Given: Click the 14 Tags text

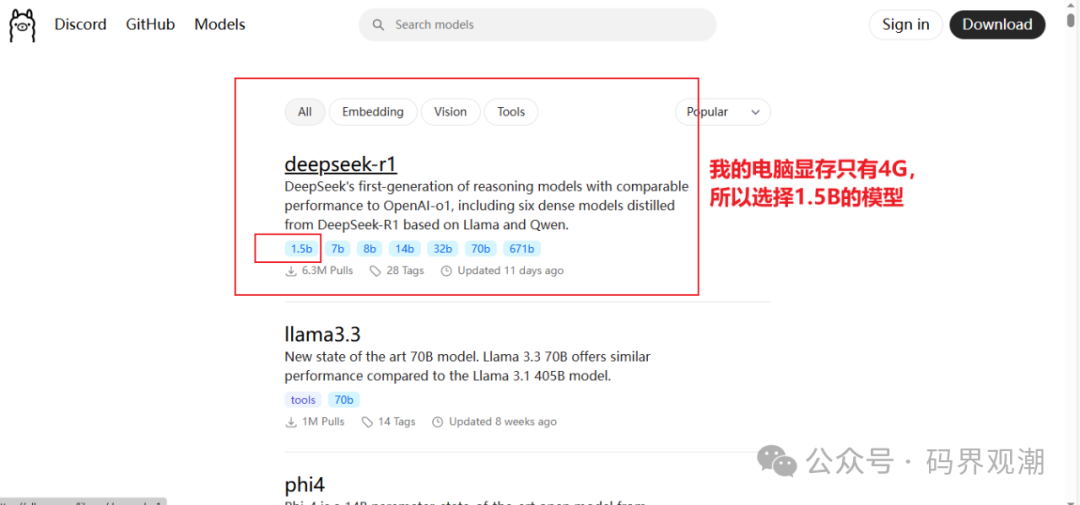Looking at the screenshot, I should pyautogui.click(x=397, y=422).
